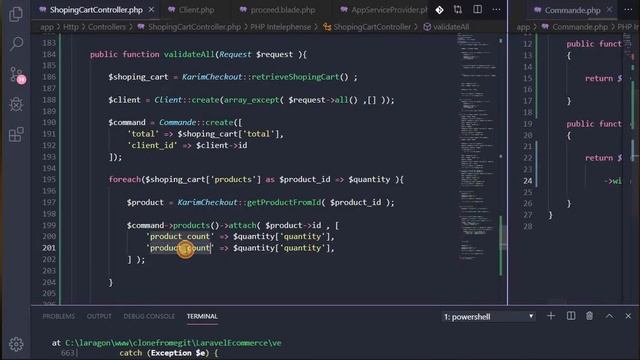Image resolution: width=640 pixels, height=360 pixels.
Task: Click 'product_count' on line 200
Action: [180, 236]
